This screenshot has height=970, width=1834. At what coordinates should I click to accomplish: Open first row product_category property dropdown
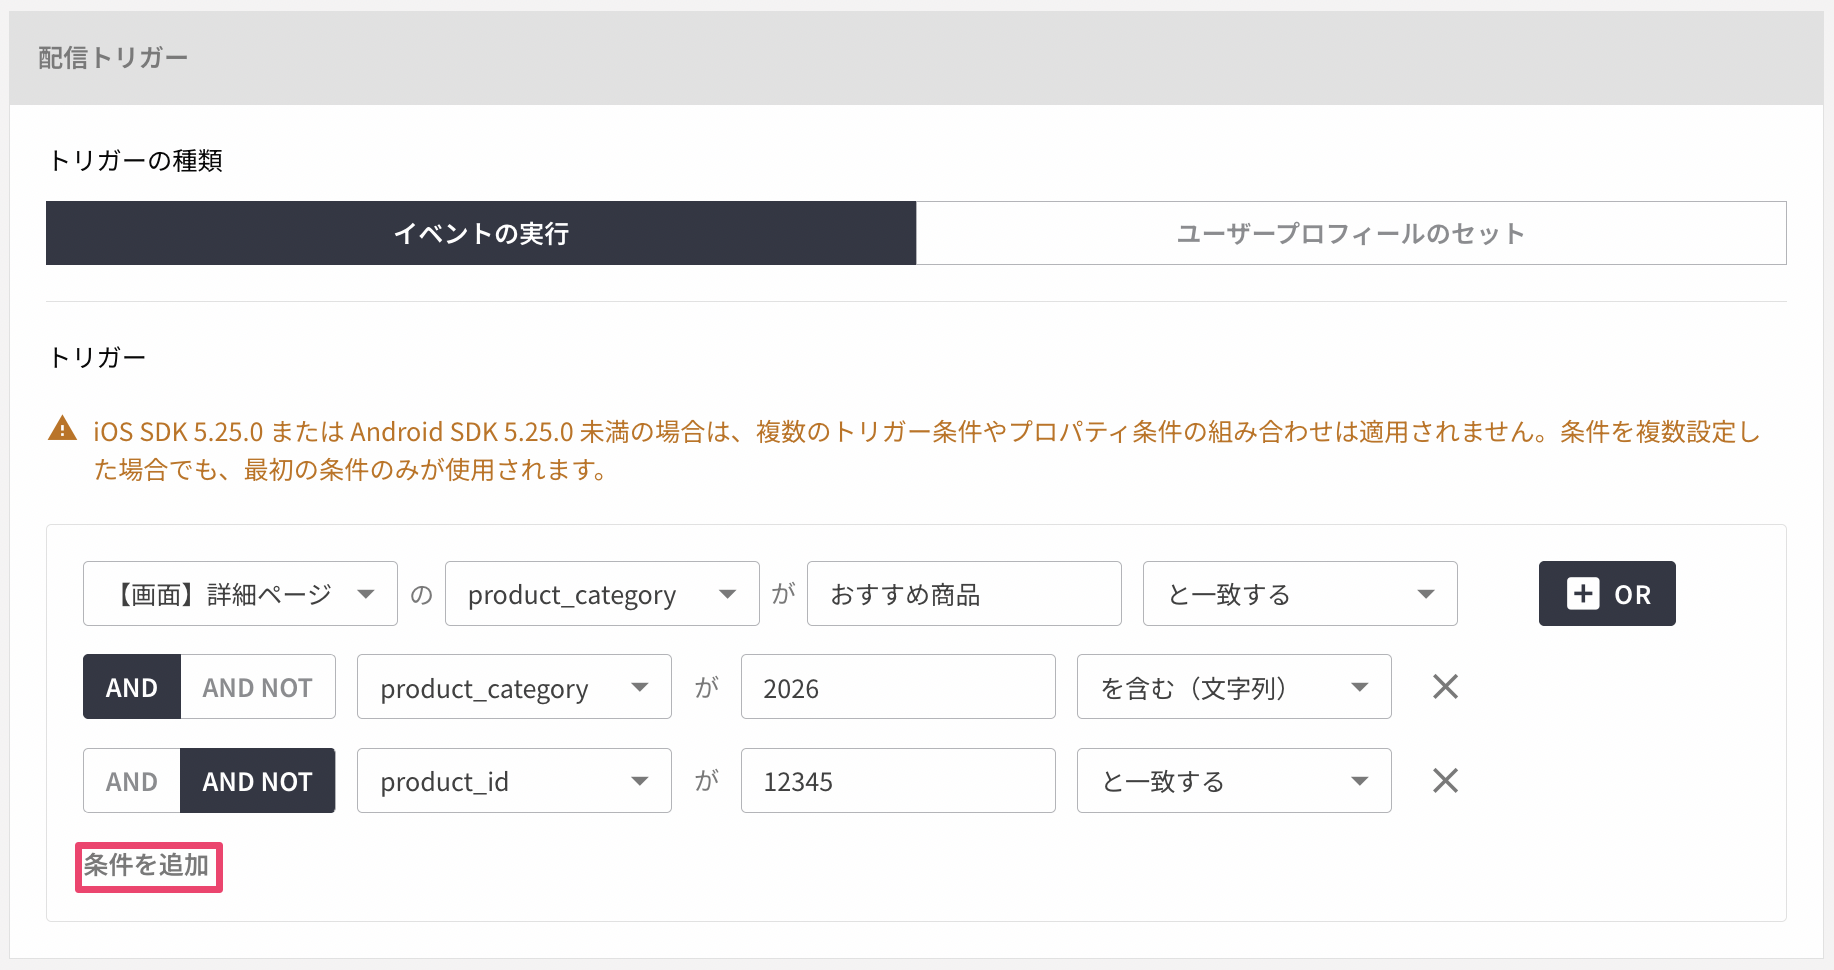click(602, 594)
